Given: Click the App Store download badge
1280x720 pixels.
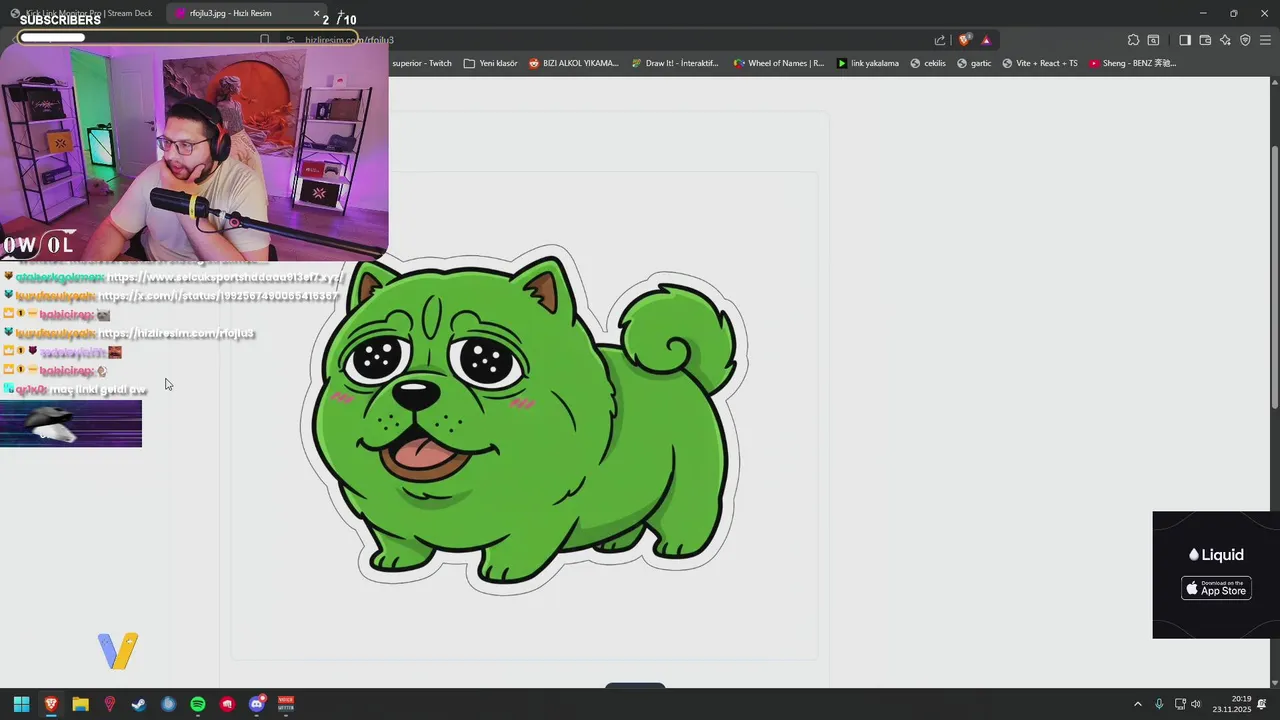Looking at the screenshot, I should click(x=1216, y=588).
